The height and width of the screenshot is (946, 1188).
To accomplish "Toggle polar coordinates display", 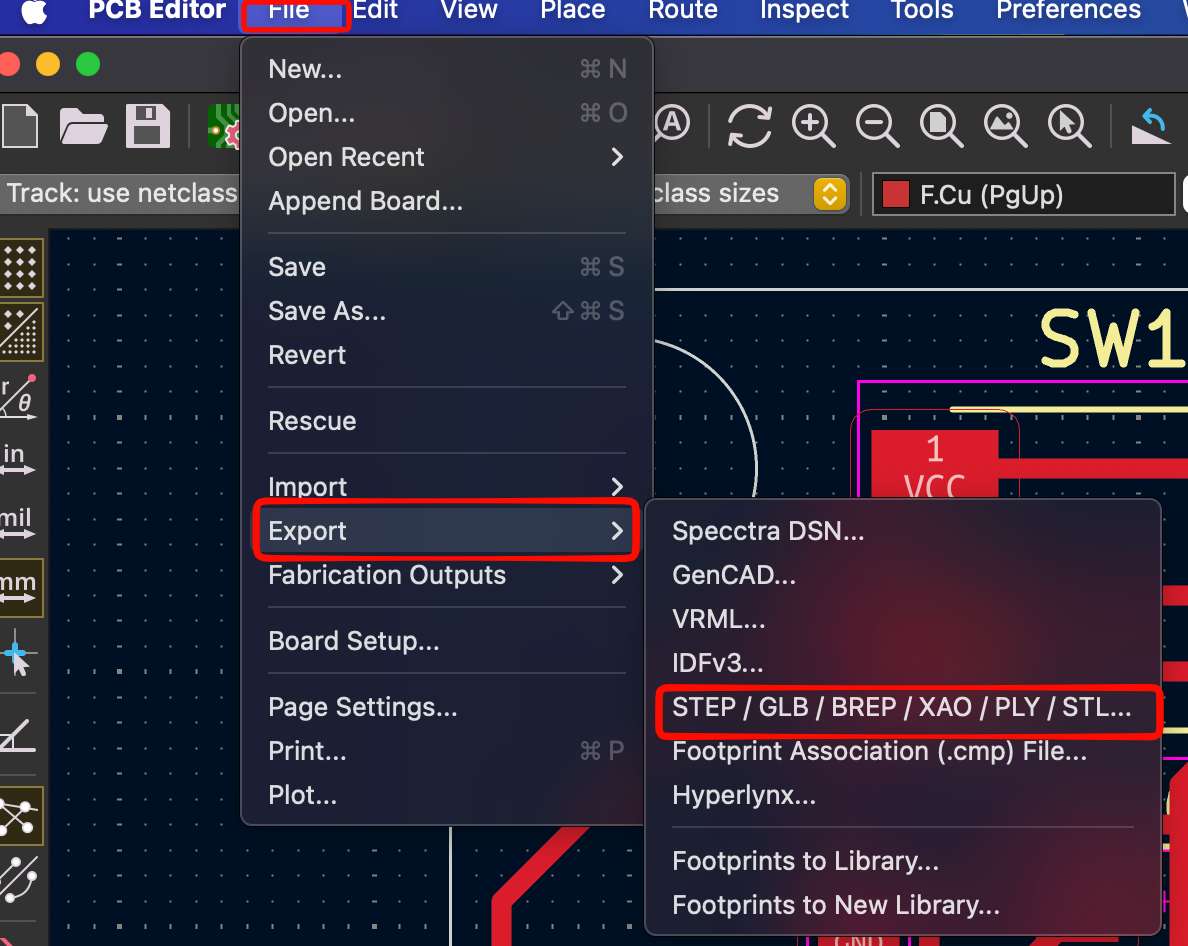I will (18, 395).
